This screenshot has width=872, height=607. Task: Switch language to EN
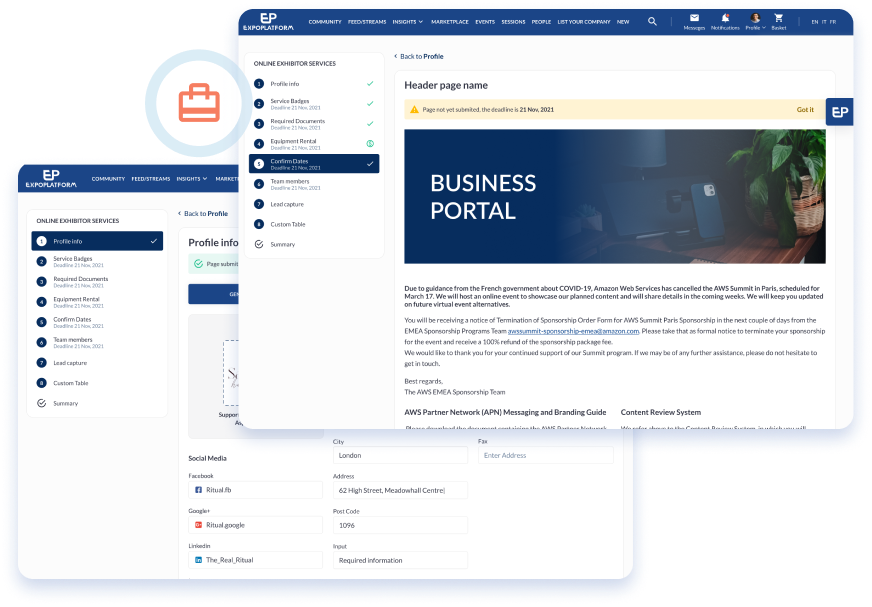pyautogui.click(x=815, y=22)
